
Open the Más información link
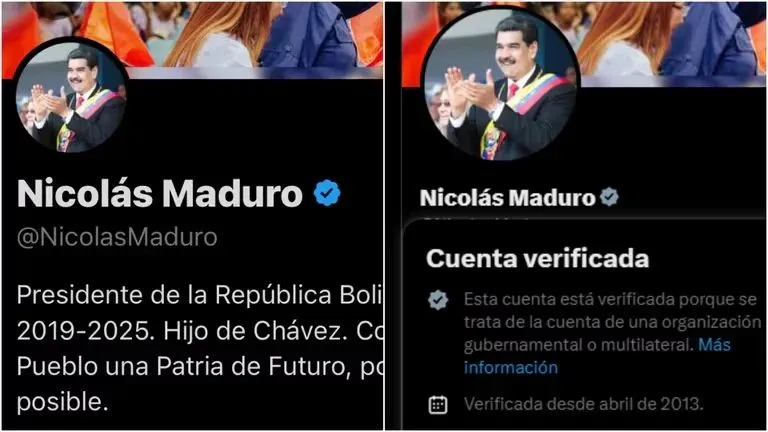(x=597, y=356)
